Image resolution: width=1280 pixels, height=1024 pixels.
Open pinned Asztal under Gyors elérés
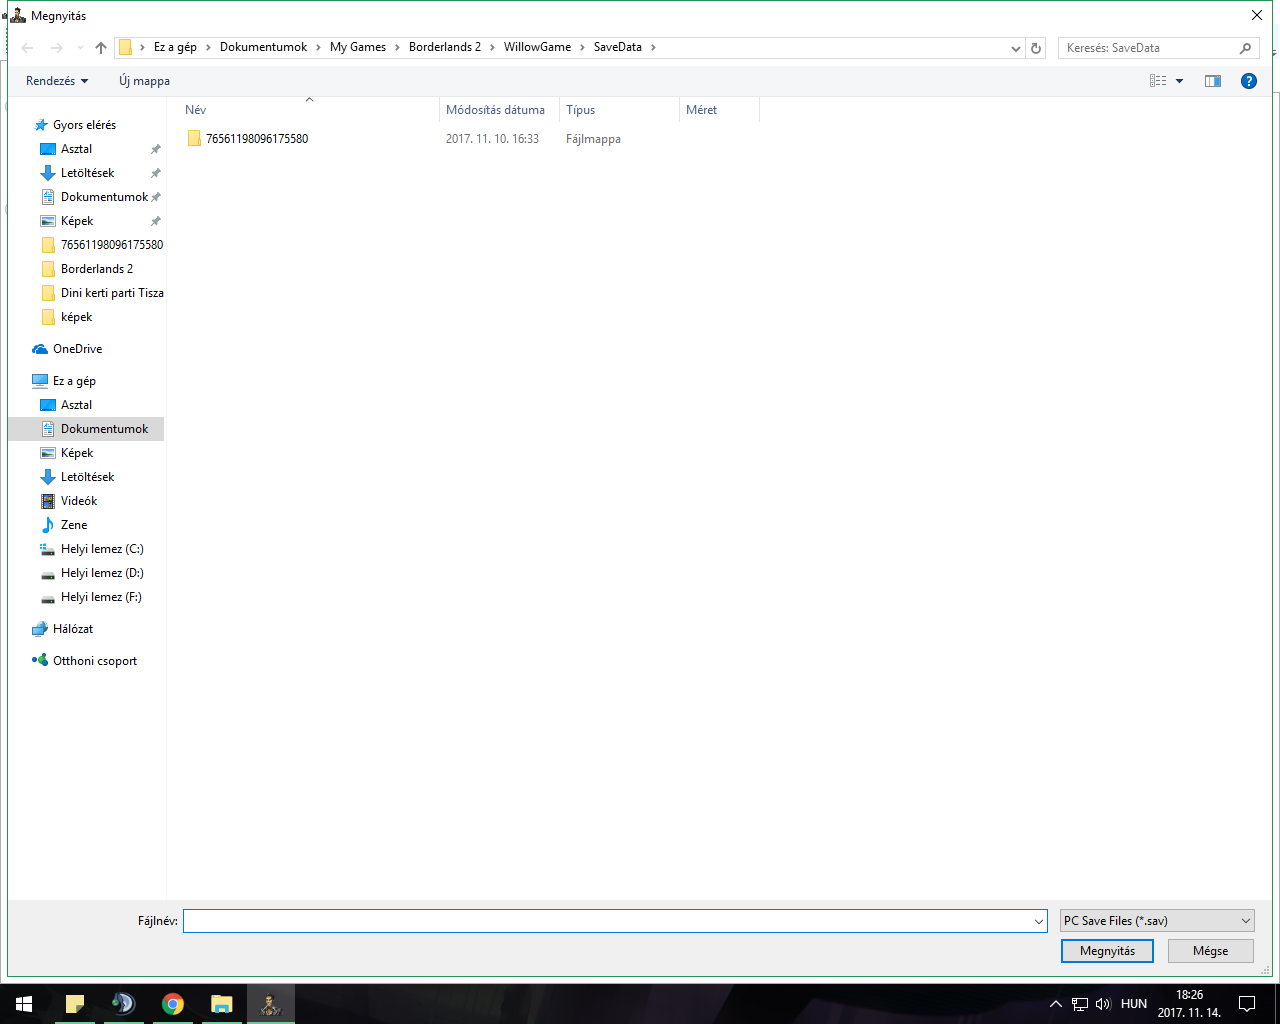coord(76,149)
